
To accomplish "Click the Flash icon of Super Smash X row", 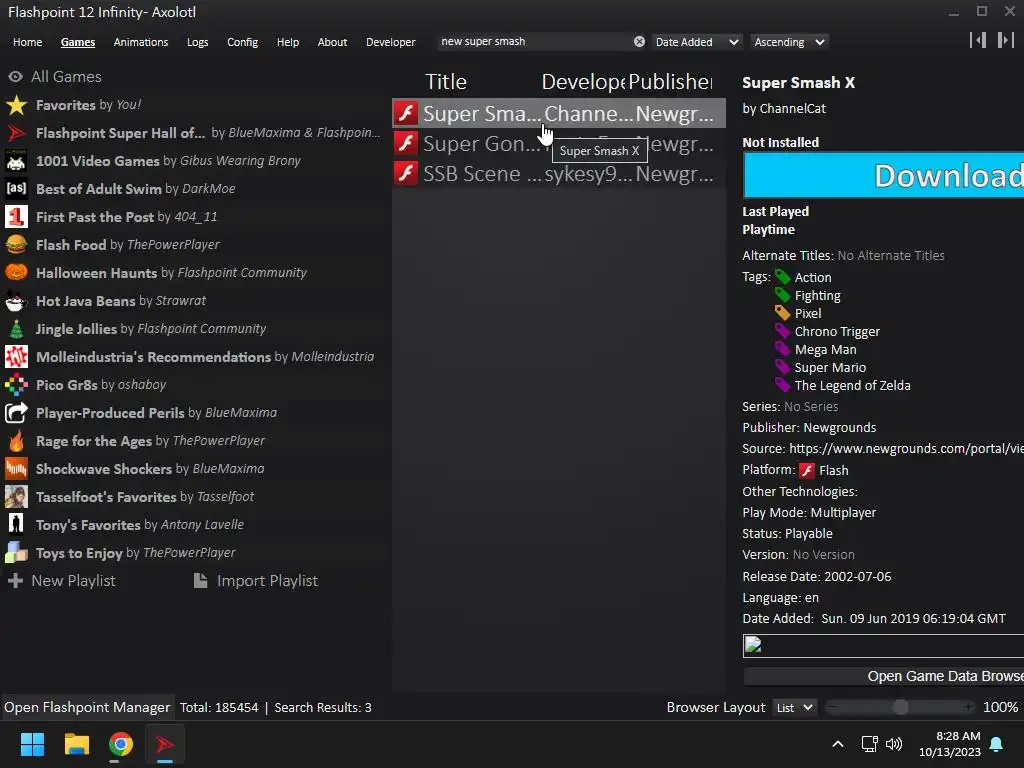I will (406, 113).
